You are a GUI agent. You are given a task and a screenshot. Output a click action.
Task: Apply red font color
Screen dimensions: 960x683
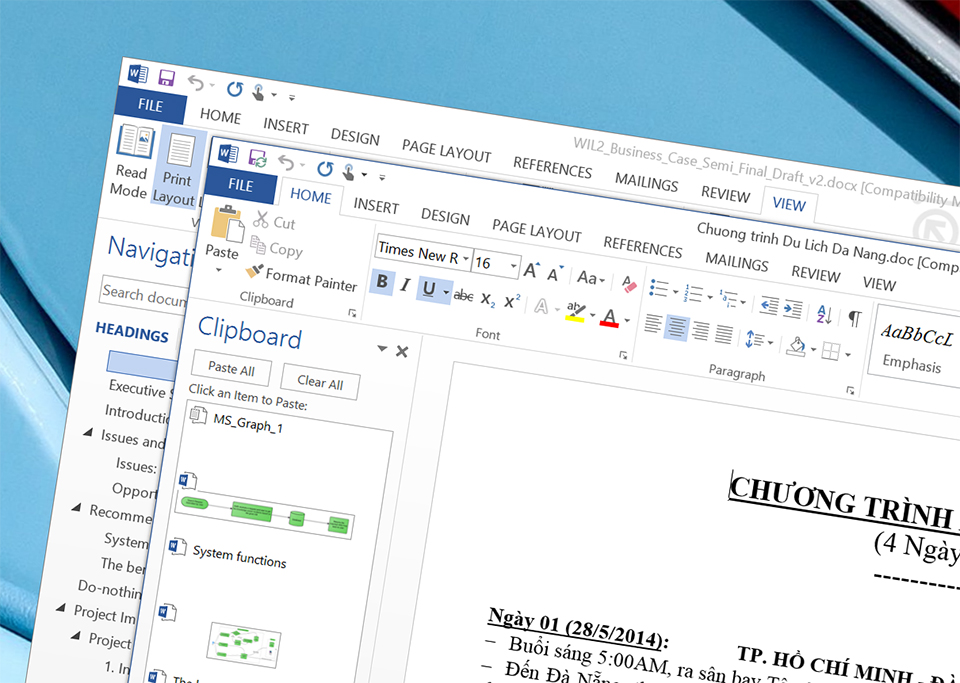pyautogui.click(x=609, y=317)
